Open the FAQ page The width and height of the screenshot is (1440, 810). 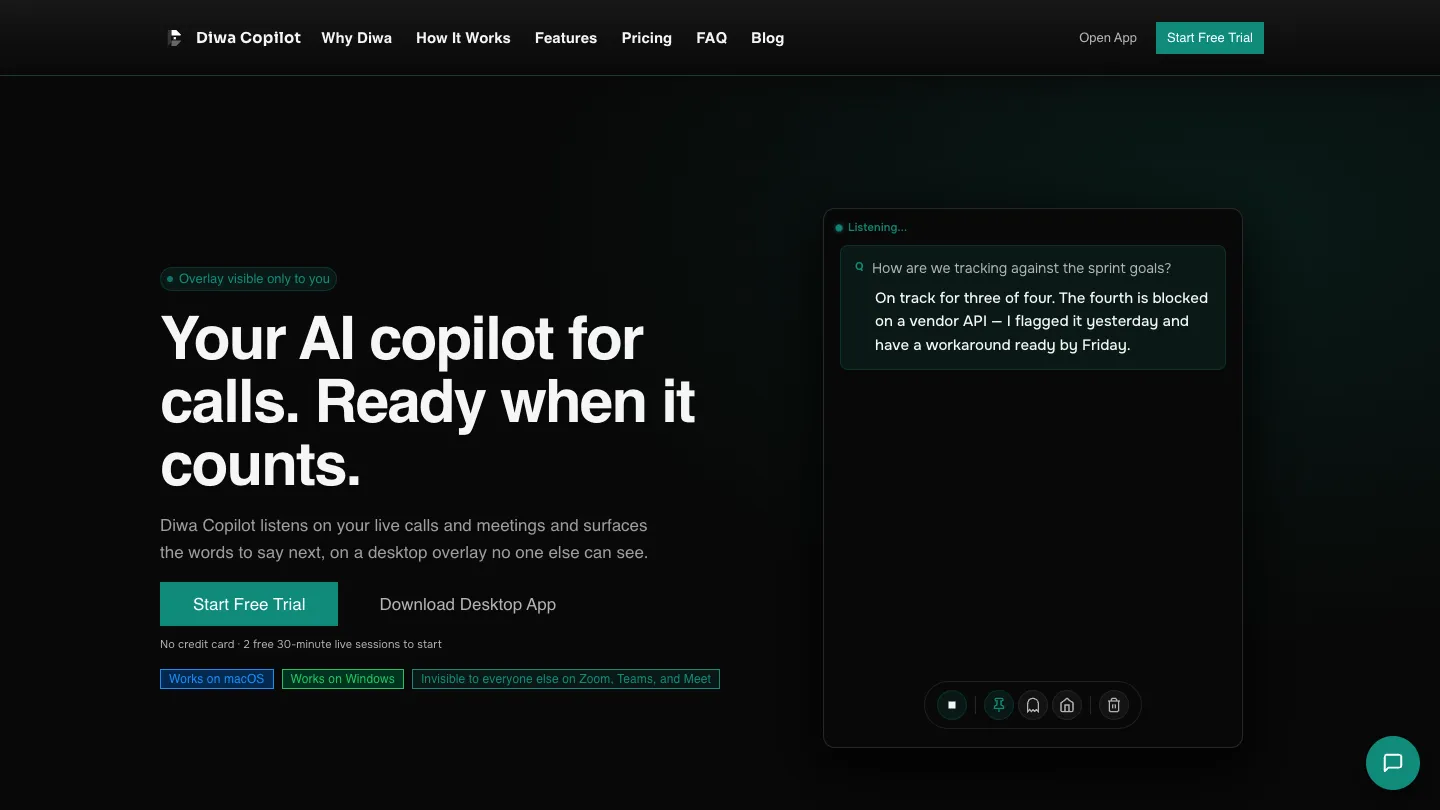click(712, 38)
